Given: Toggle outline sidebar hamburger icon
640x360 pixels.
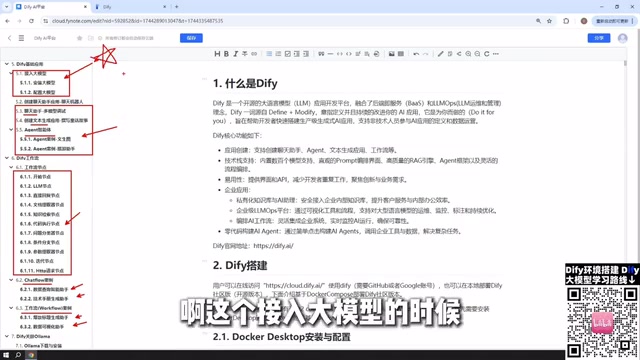Looking at the screenshot, I should 21,38.
